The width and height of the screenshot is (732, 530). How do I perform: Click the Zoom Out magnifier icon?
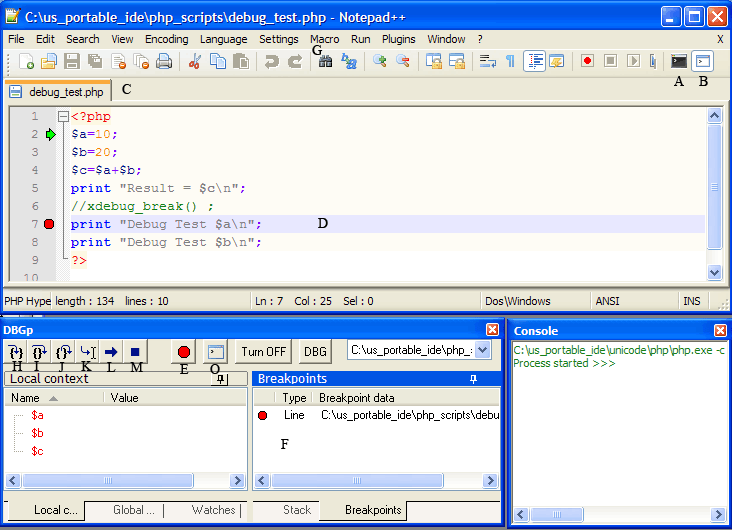[x=402, y=61]
